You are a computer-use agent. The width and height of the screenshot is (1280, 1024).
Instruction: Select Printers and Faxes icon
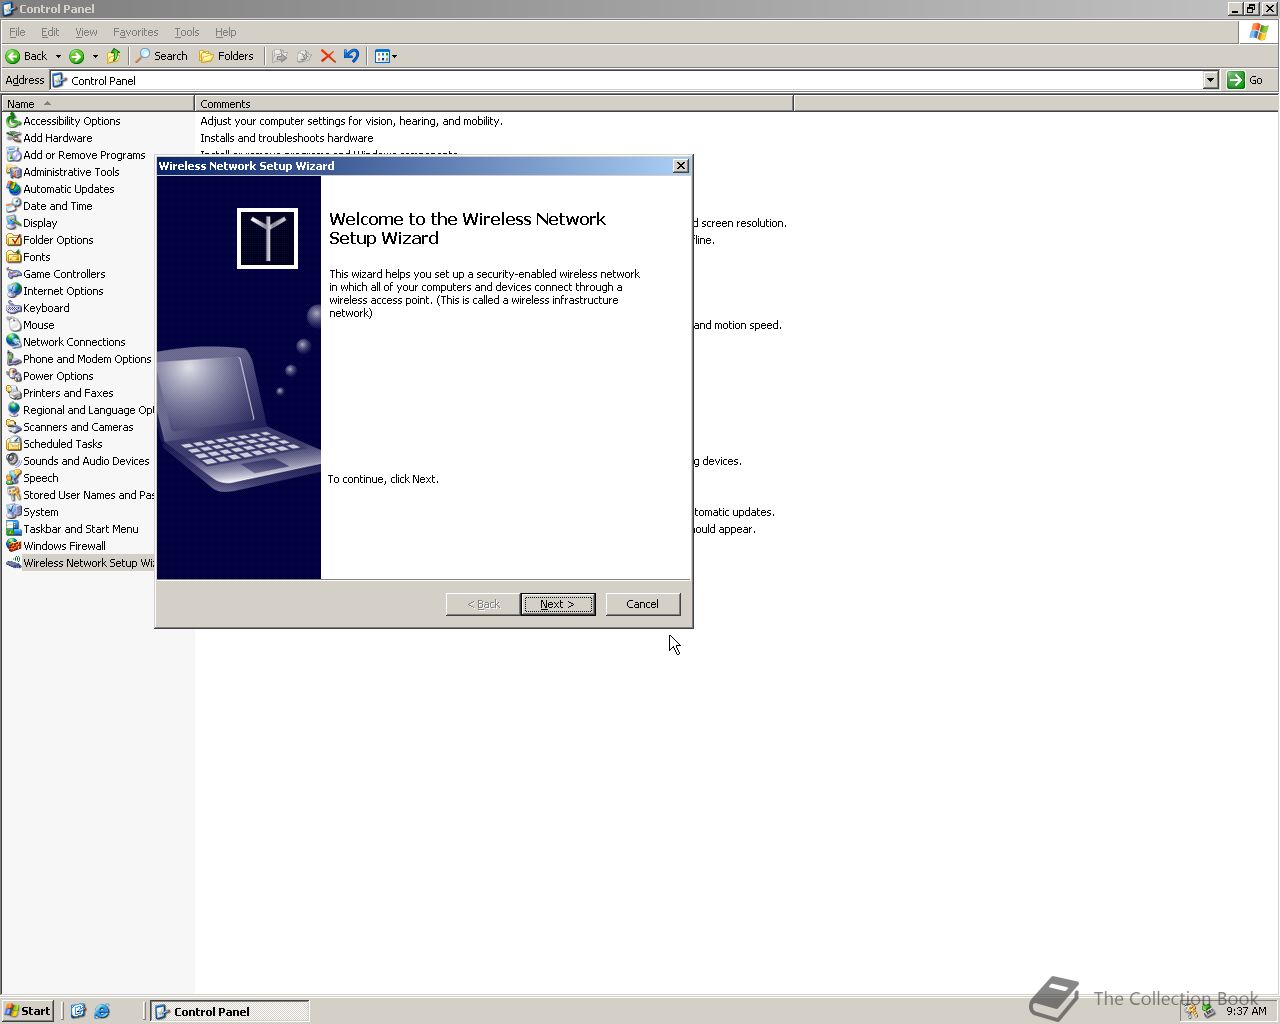tap(14, 393)
